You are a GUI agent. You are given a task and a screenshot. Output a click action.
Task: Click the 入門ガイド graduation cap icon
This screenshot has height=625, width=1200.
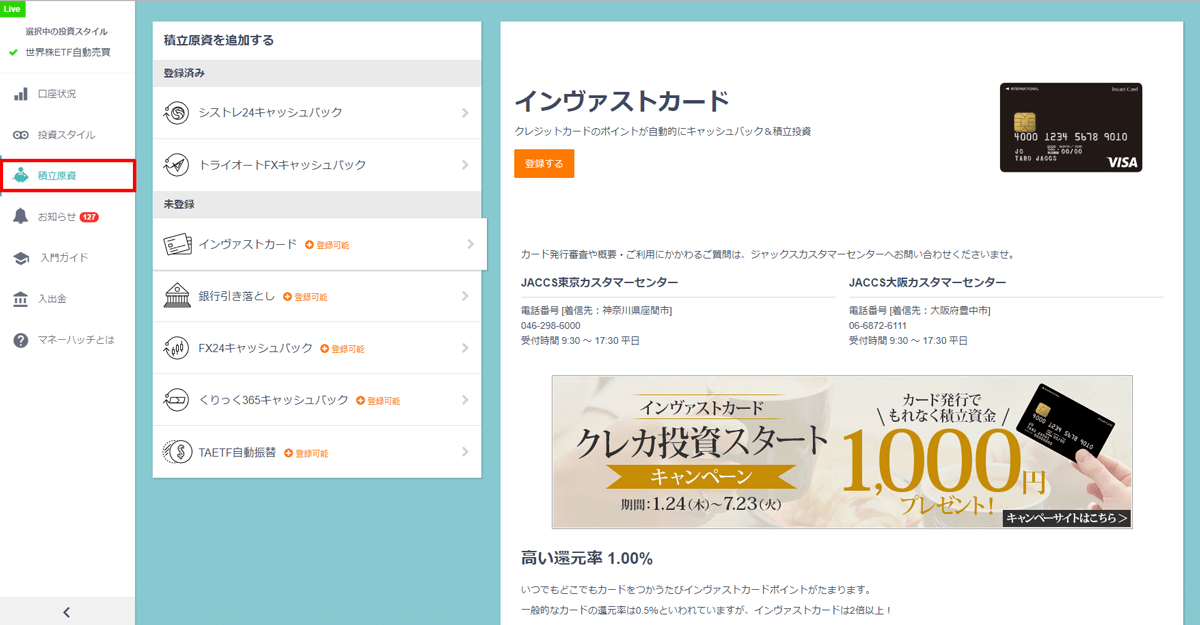20,258
